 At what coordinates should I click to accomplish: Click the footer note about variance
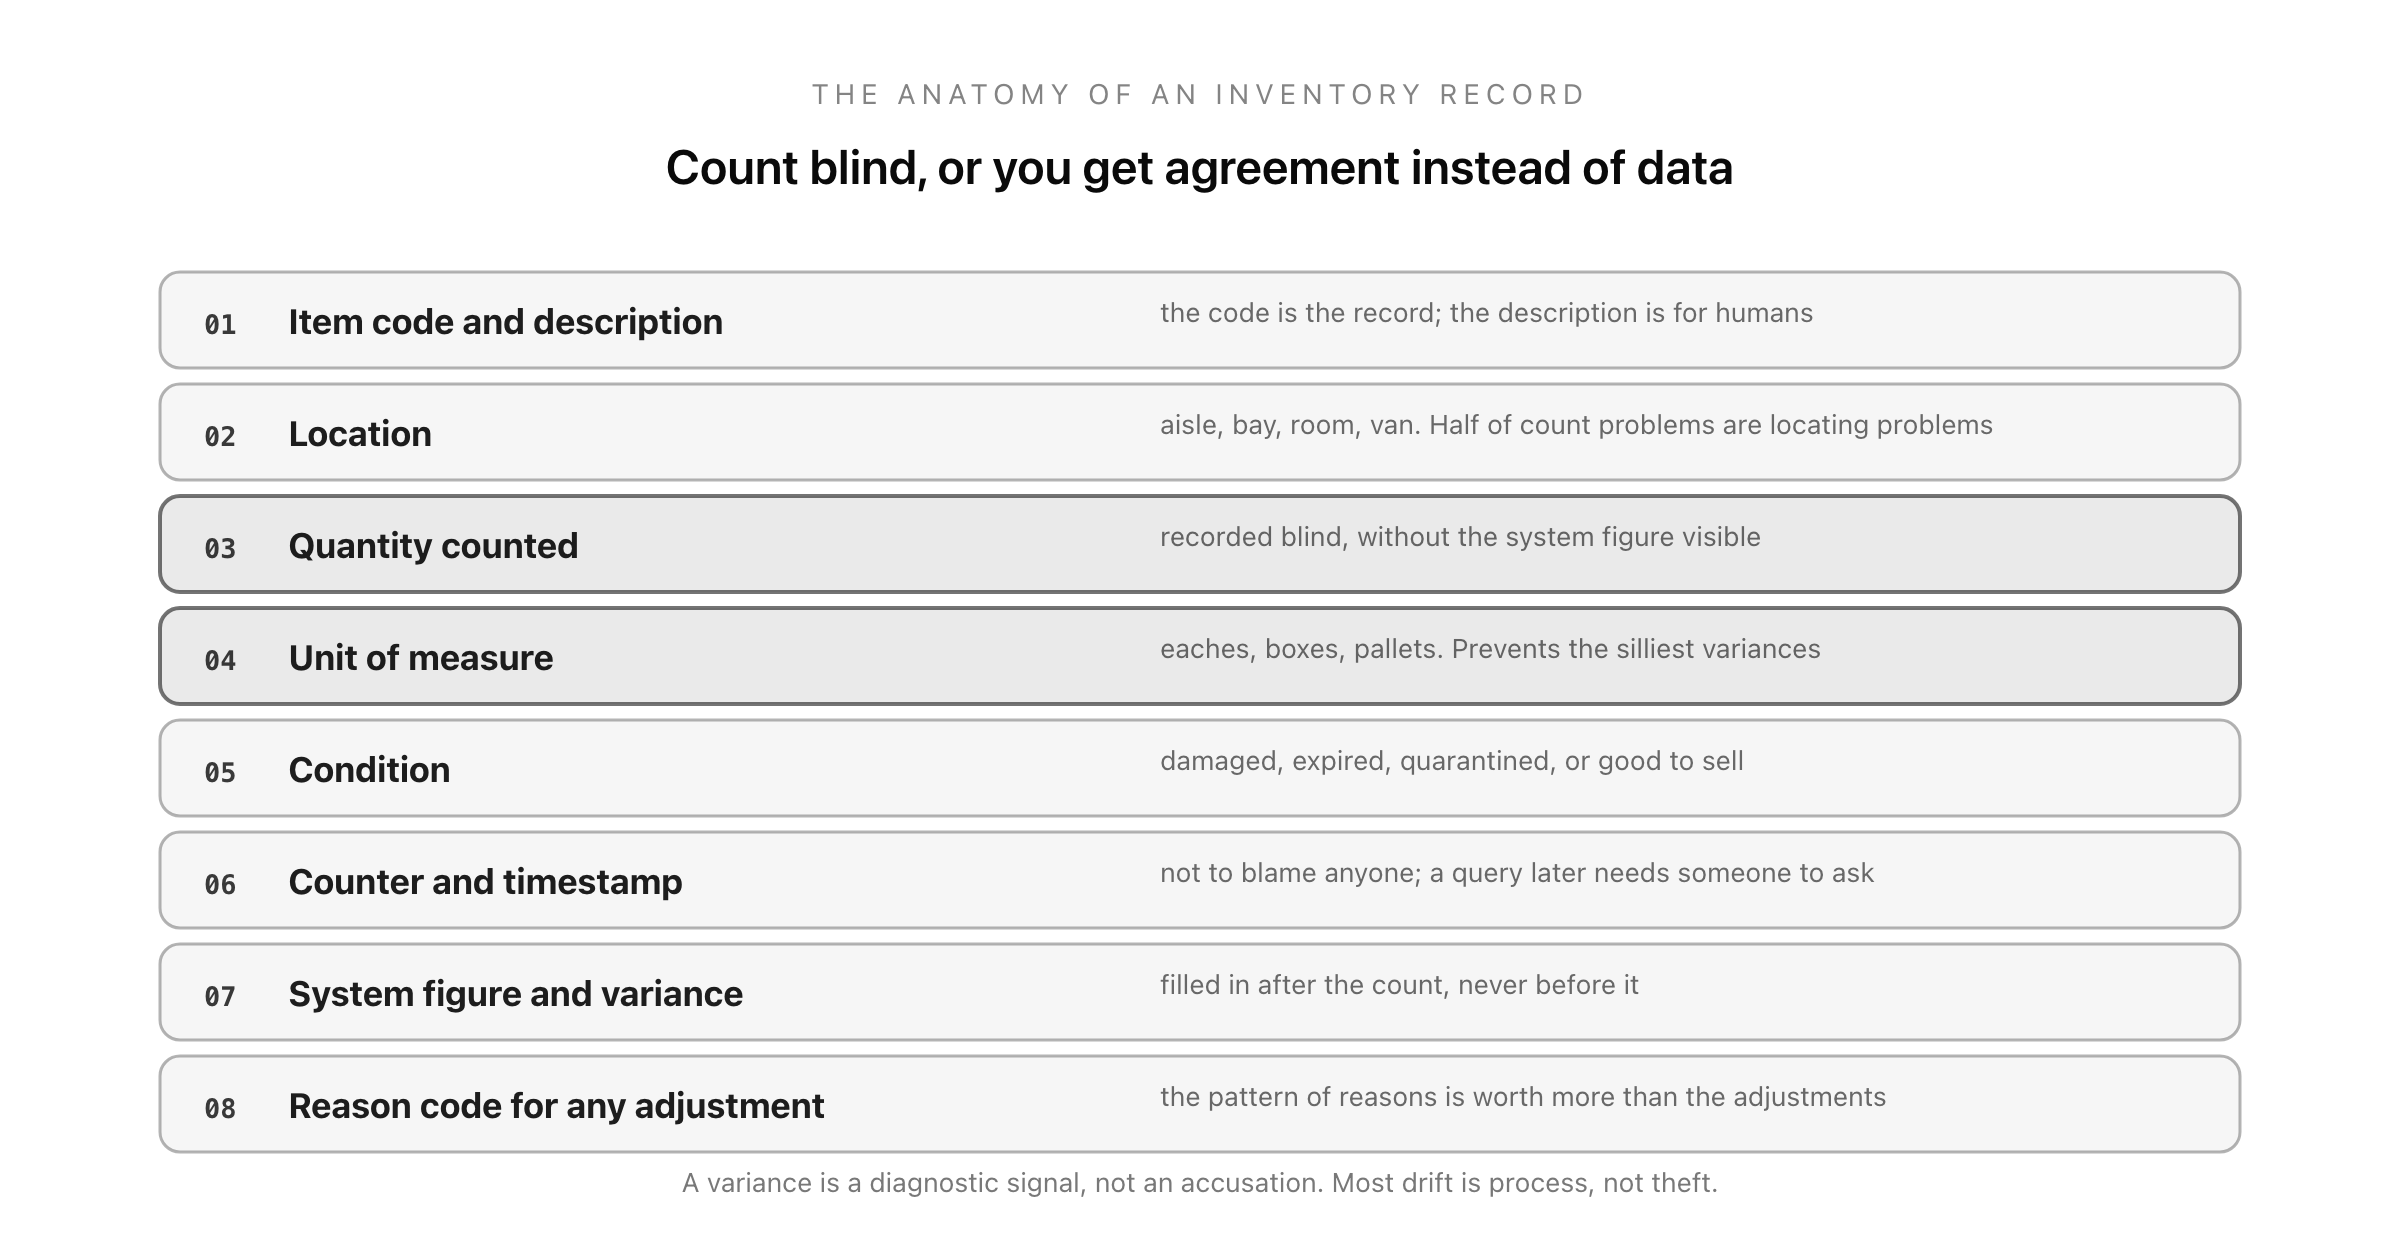1199,1183
